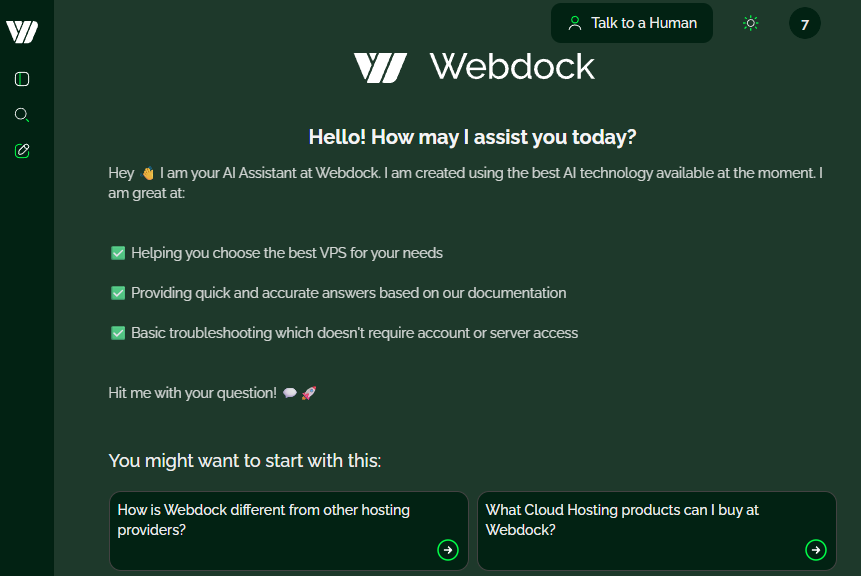This screenshot has width=861, height=576.
Task: Click the rocket emoji after "Hit me" line
Action: [x=309, y=393]
